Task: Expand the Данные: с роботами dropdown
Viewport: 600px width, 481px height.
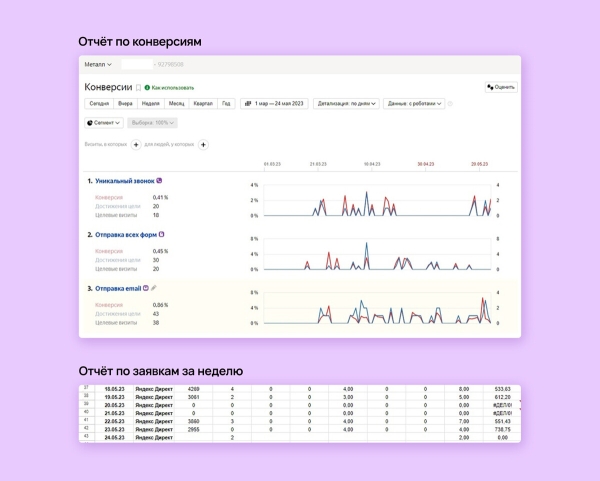Action: coord(413,103)
